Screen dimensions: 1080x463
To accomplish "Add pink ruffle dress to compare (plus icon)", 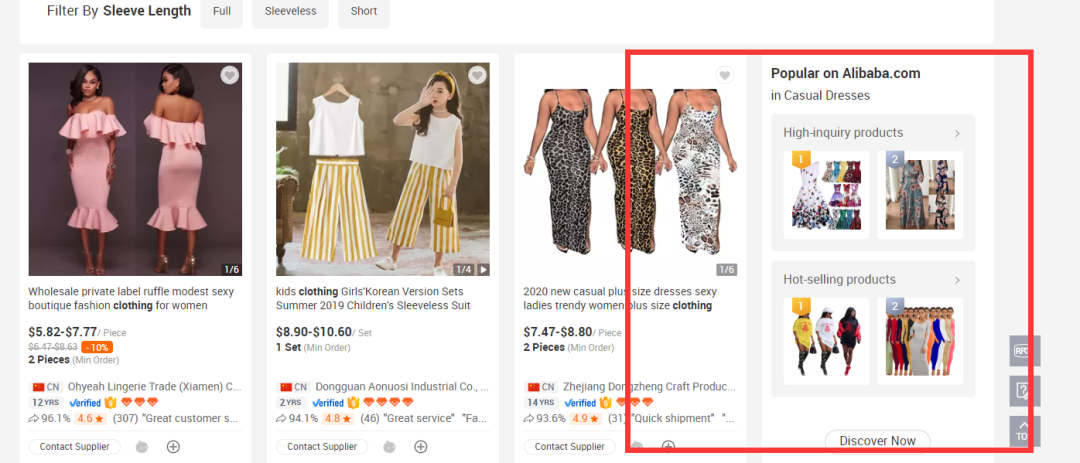I will [173, 447].
